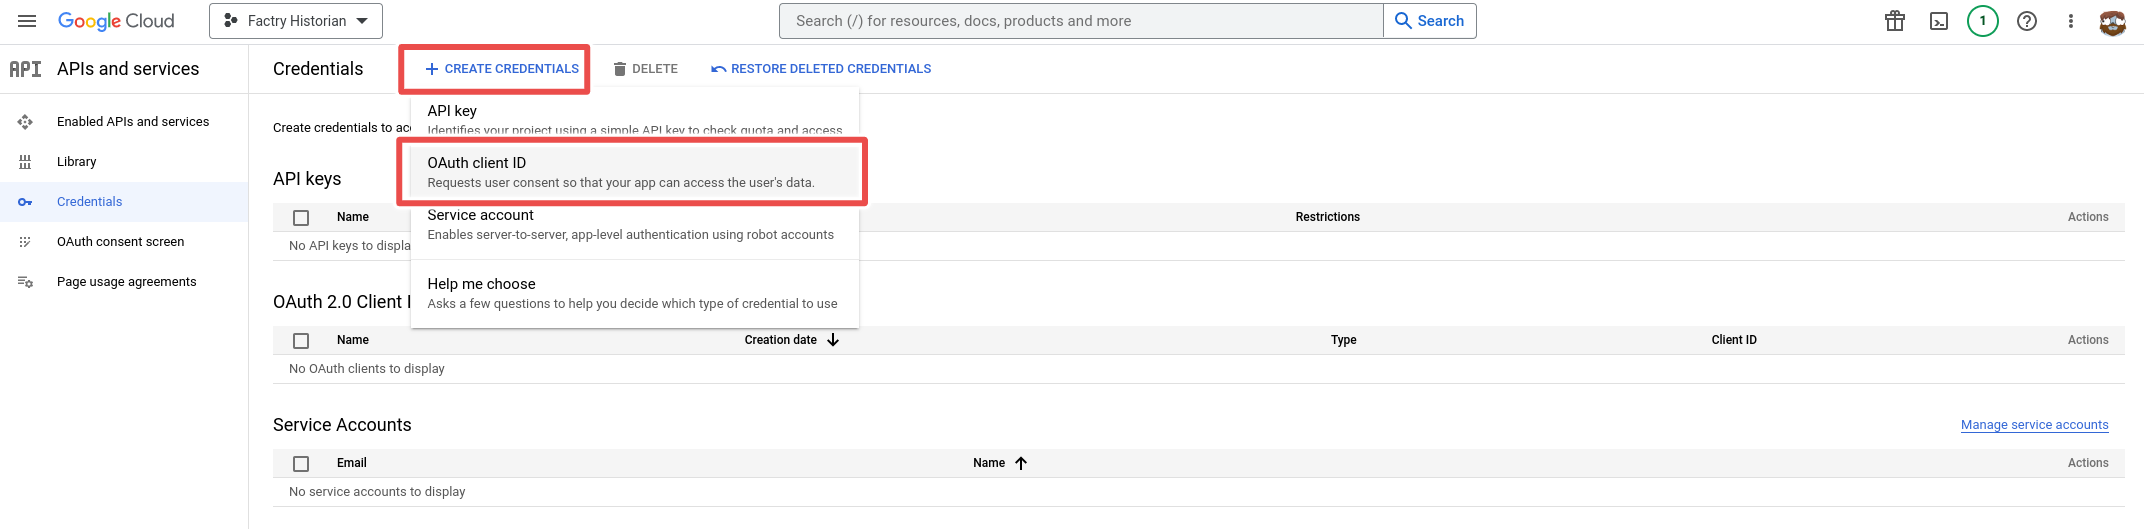
Task: Click the Email column header
Action: (352, 463)
